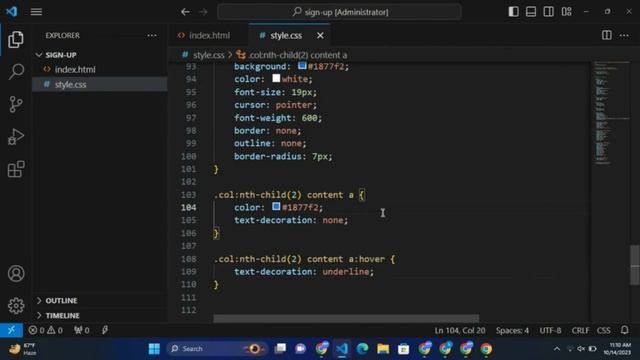Click the EXPLORER panel title
Image resolution: width=640 pixels, height=360 pixels.
[x=62, y=36]
